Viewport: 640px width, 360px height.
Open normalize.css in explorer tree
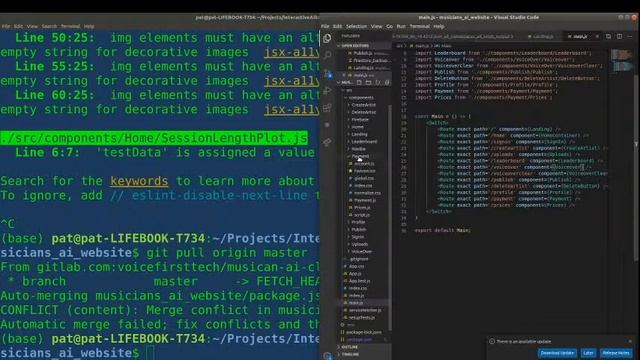click(367, 193)
